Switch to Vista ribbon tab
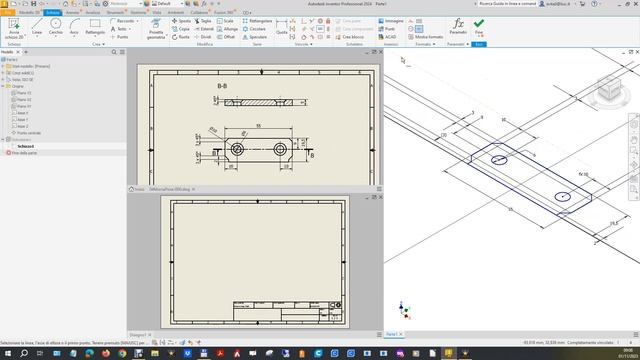The height and width of the screenshot is (360, 640). [x=157, y=13]
